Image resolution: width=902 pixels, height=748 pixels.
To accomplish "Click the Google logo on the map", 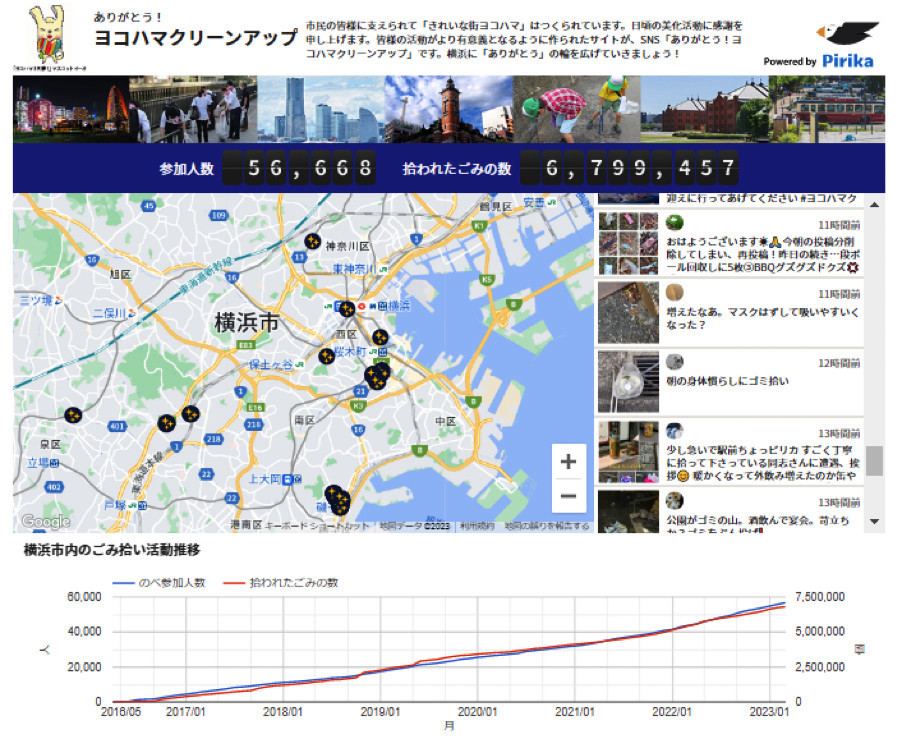I will pos(45,522).
